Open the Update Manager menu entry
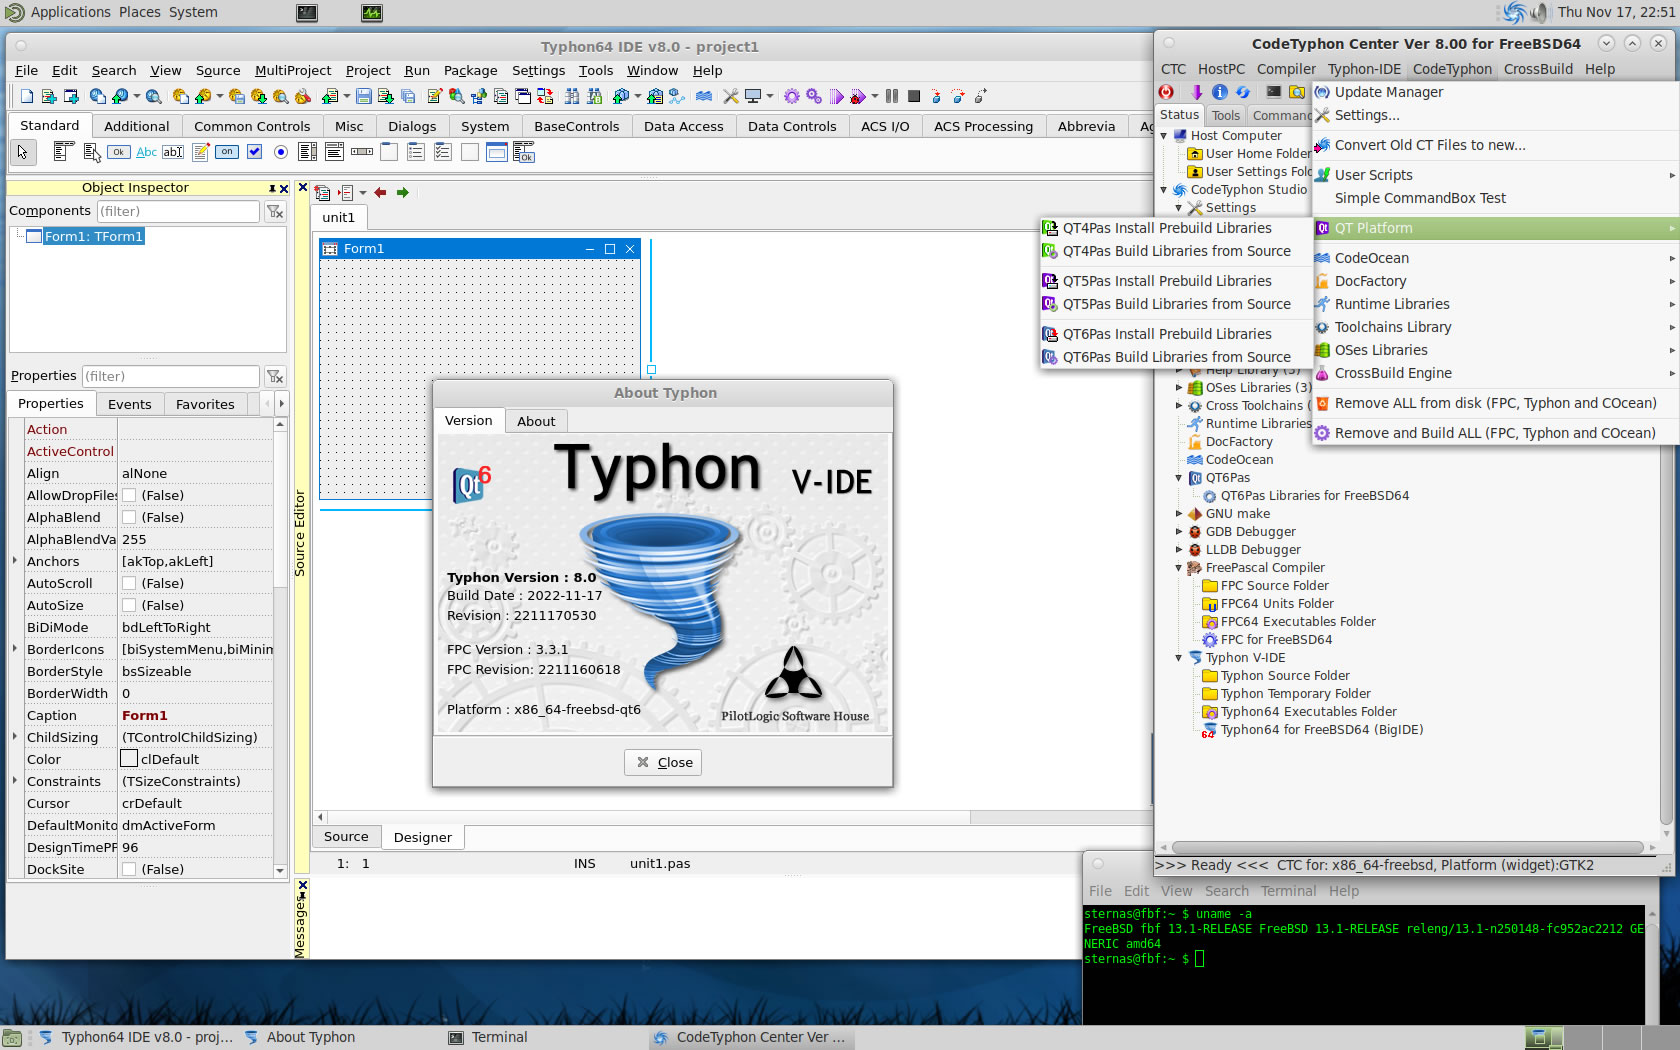The width and height of the screenshot is (1680, 1050). 1389,92
